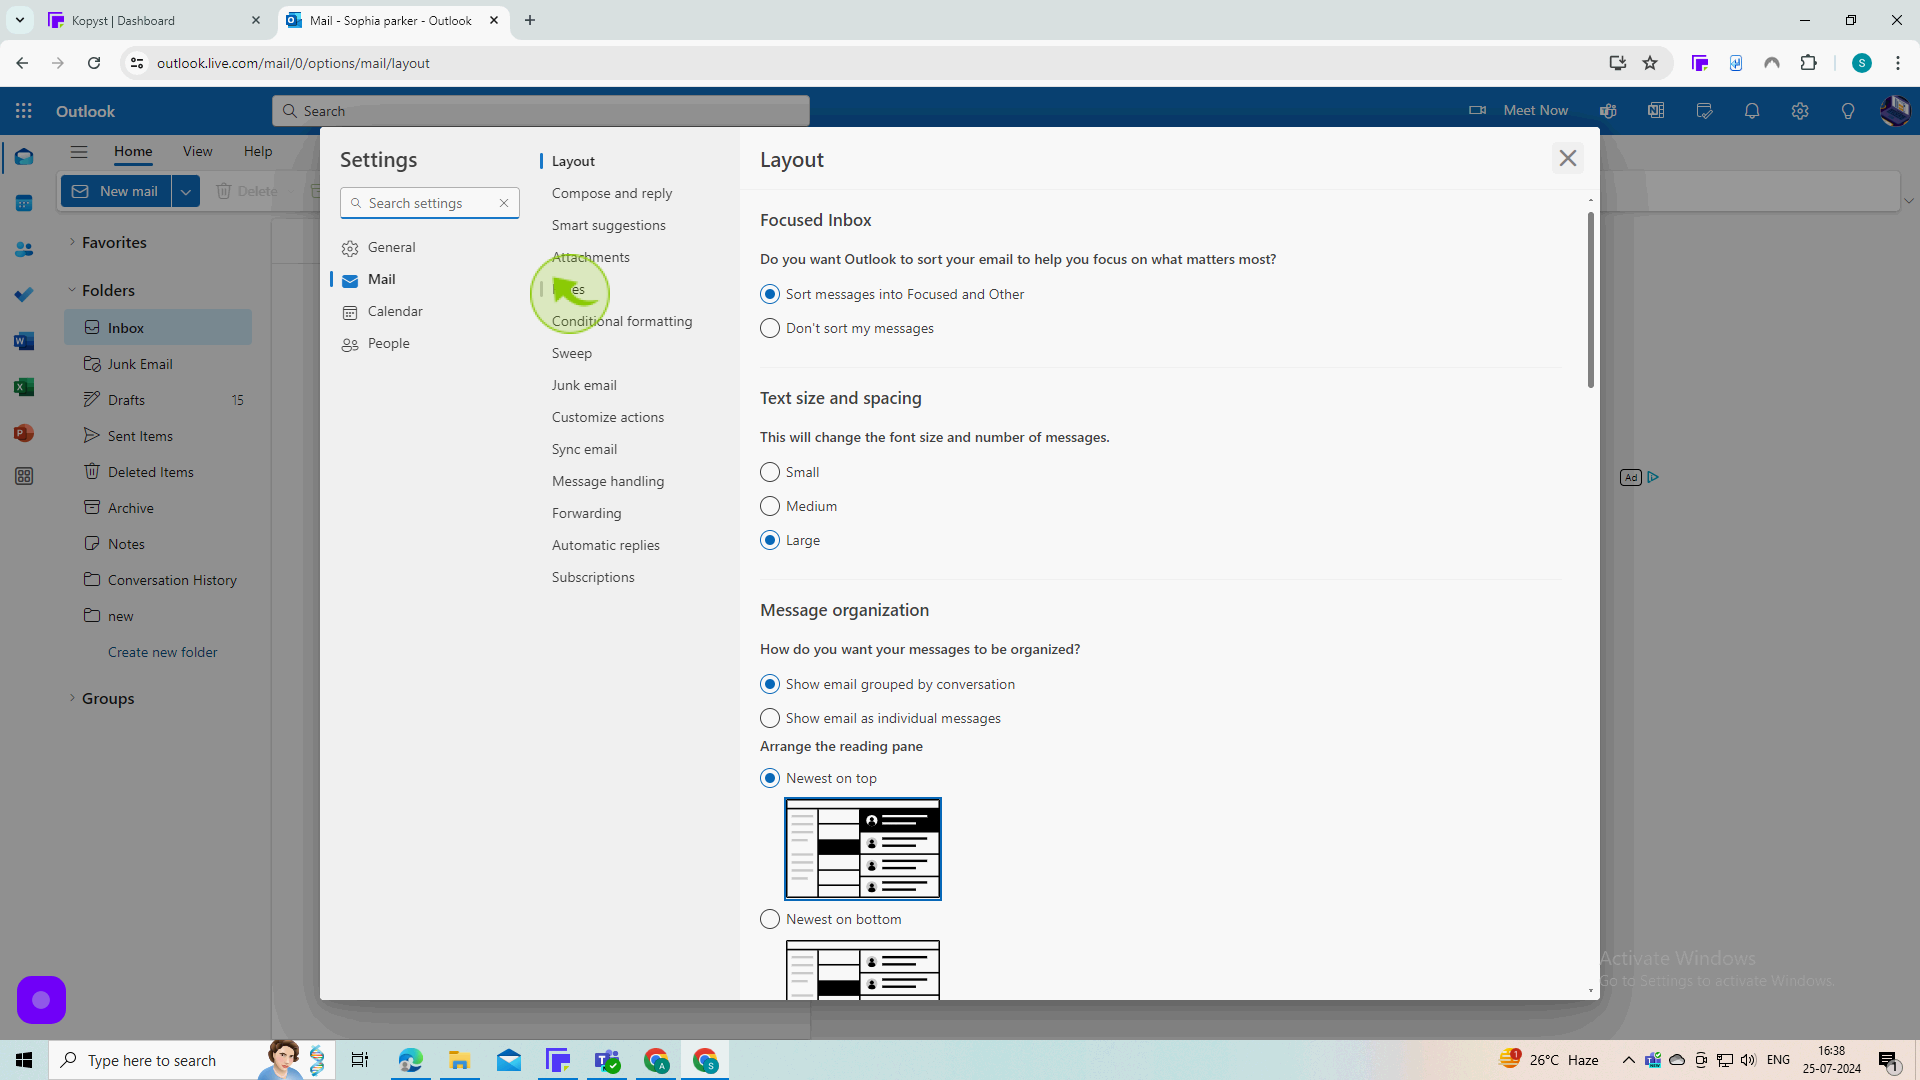Open the Outlook app launcher grid
The height and width of the screenshot is (1080, 1920).
(x=24, y=111)
